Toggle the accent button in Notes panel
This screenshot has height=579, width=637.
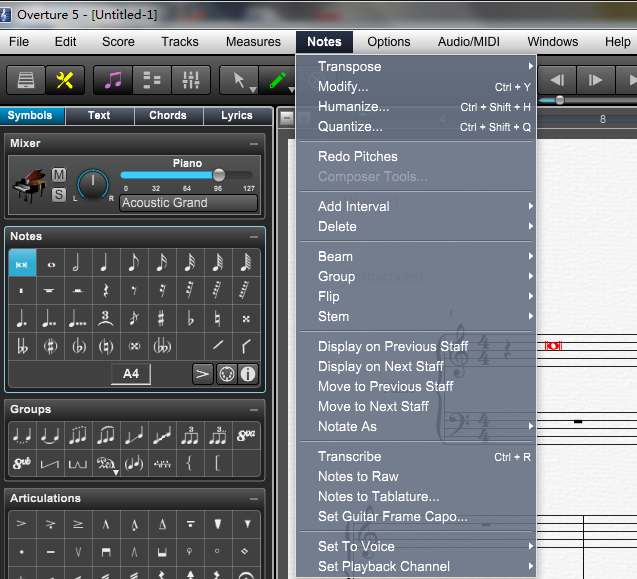coord(202,374)
